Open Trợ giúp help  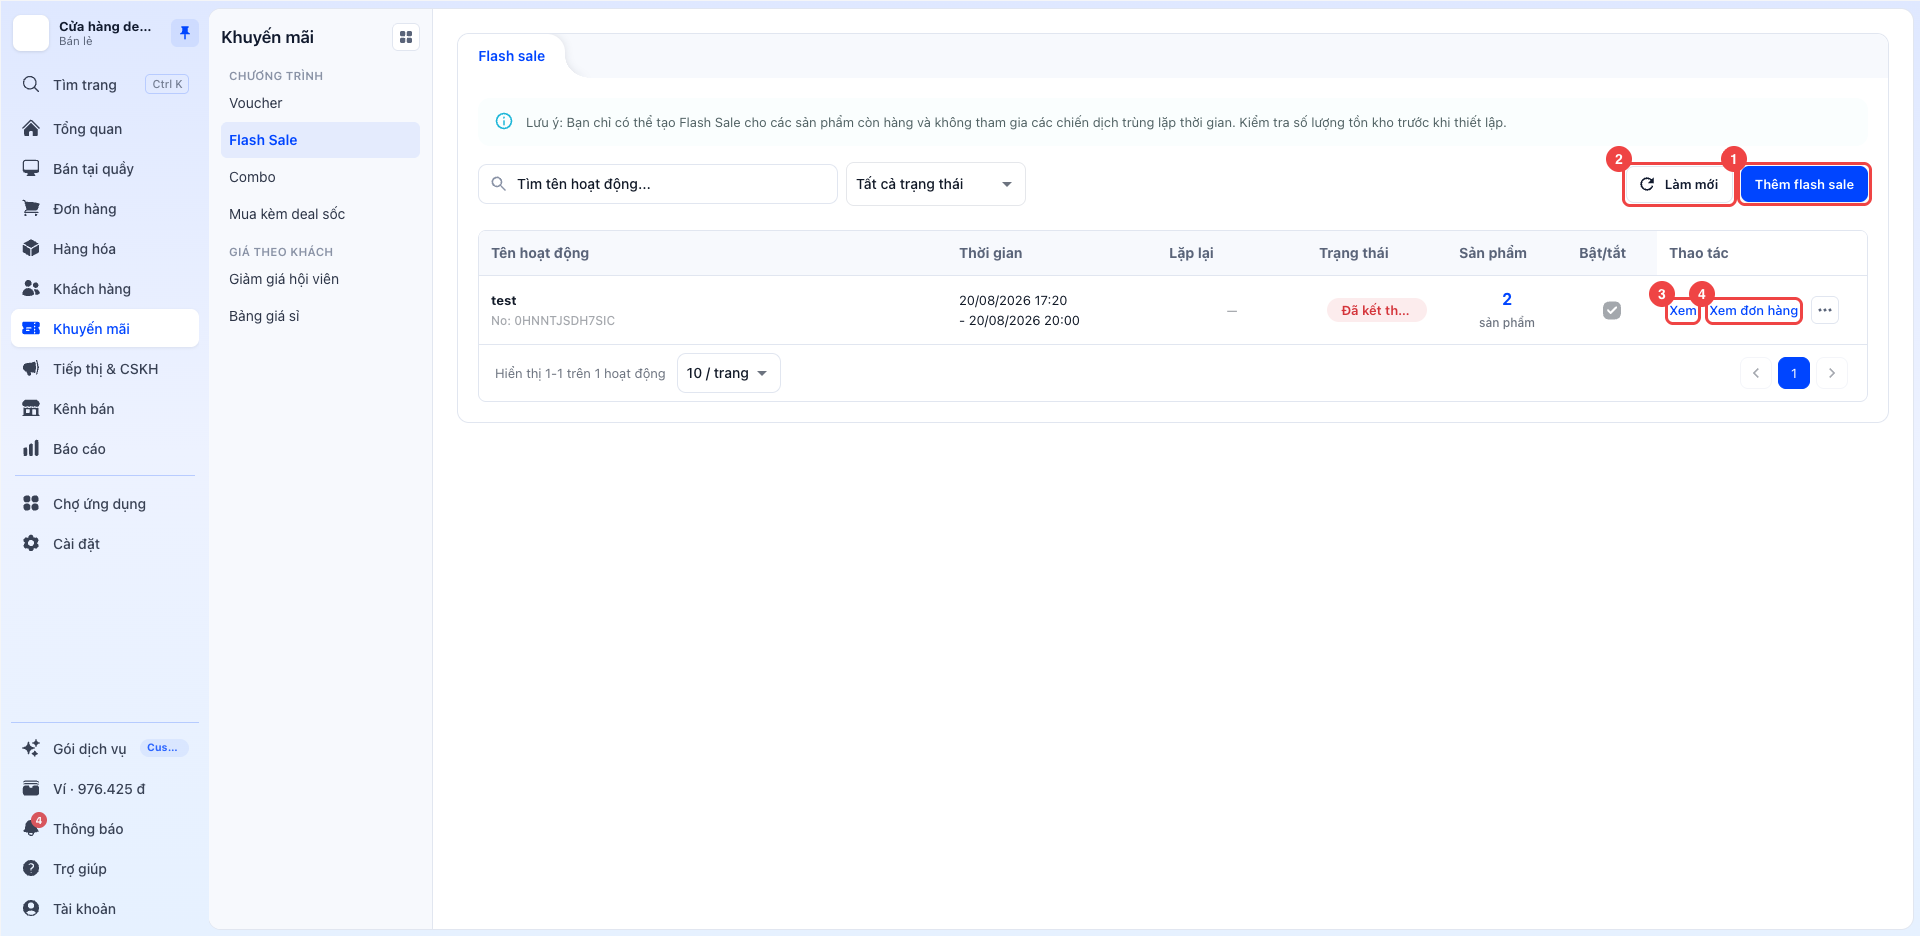click(105, 869)
